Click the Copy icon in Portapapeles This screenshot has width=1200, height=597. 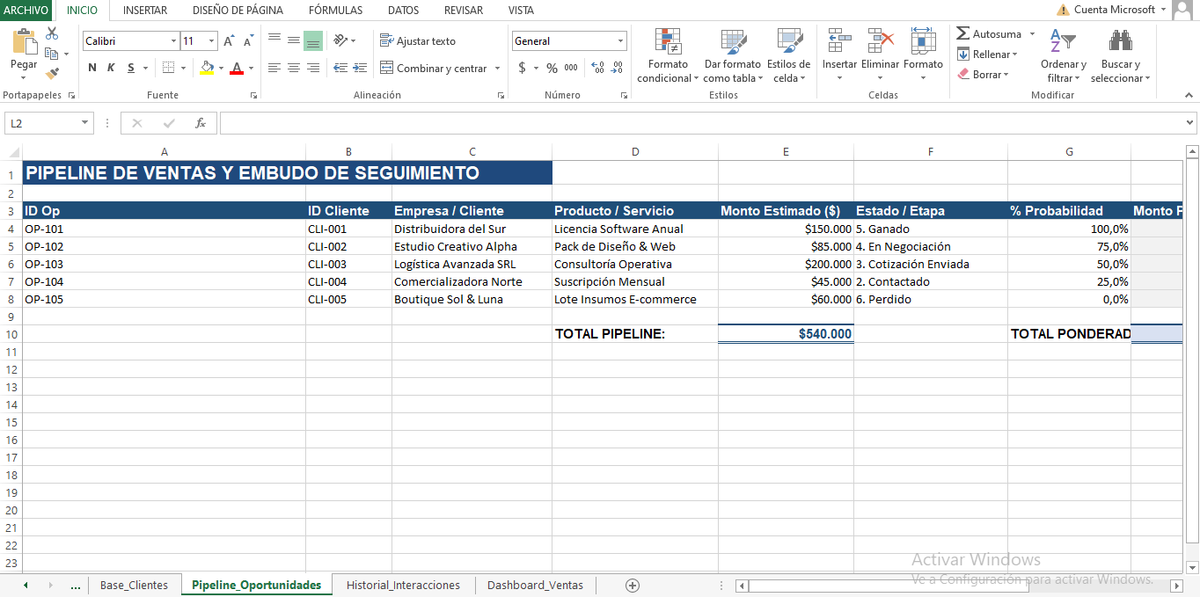(52, 54)
